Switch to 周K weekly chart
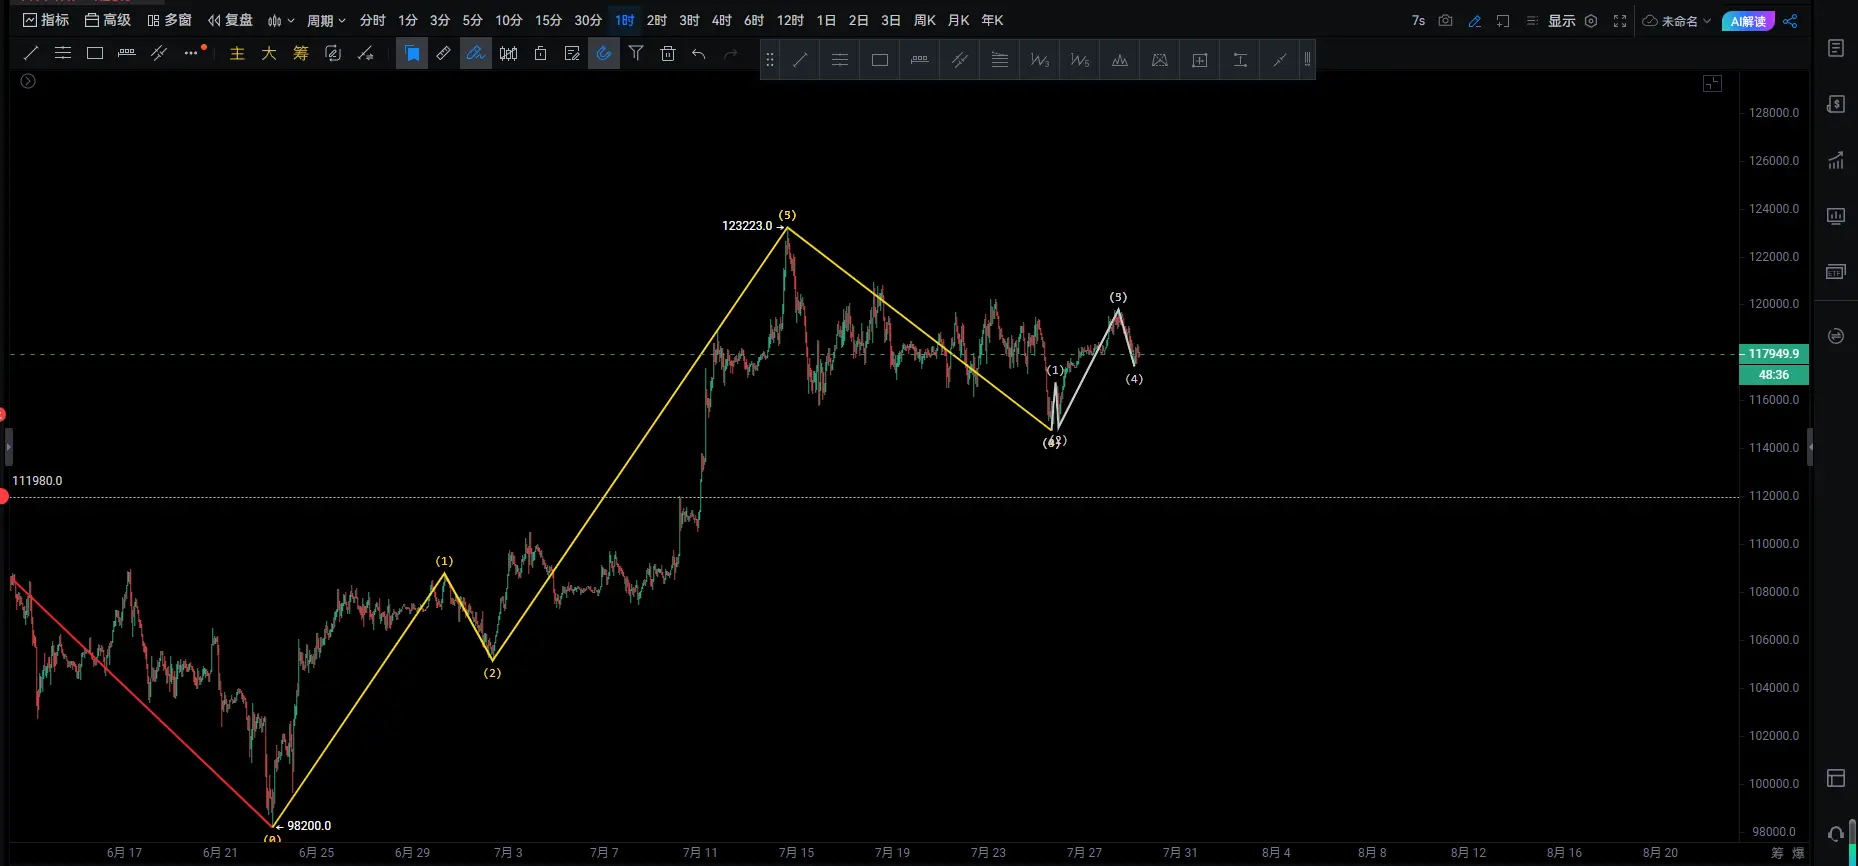The width and height of the screenshot is (1858, 866). pyautogui.click(x=925, y=20)
